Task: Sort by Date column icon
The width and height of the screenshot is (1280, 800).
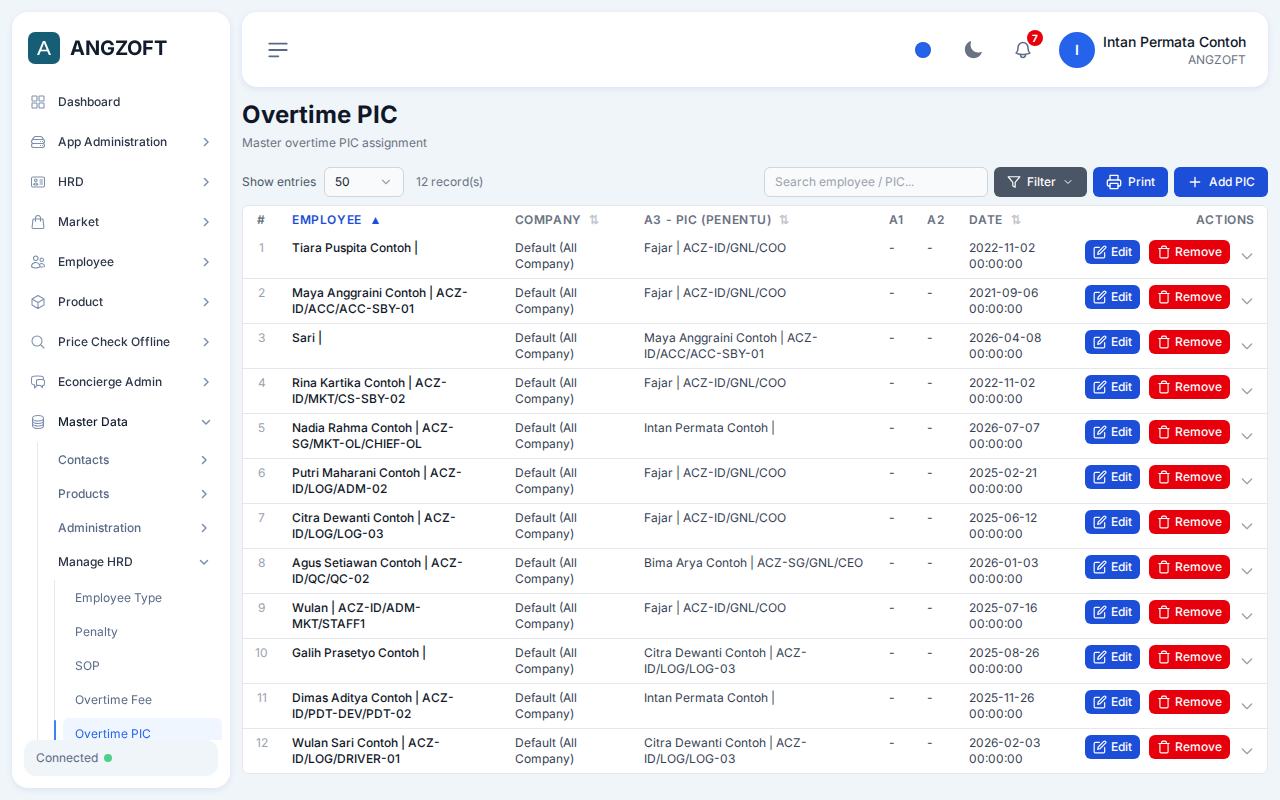Action: [x=1016, y=220]
